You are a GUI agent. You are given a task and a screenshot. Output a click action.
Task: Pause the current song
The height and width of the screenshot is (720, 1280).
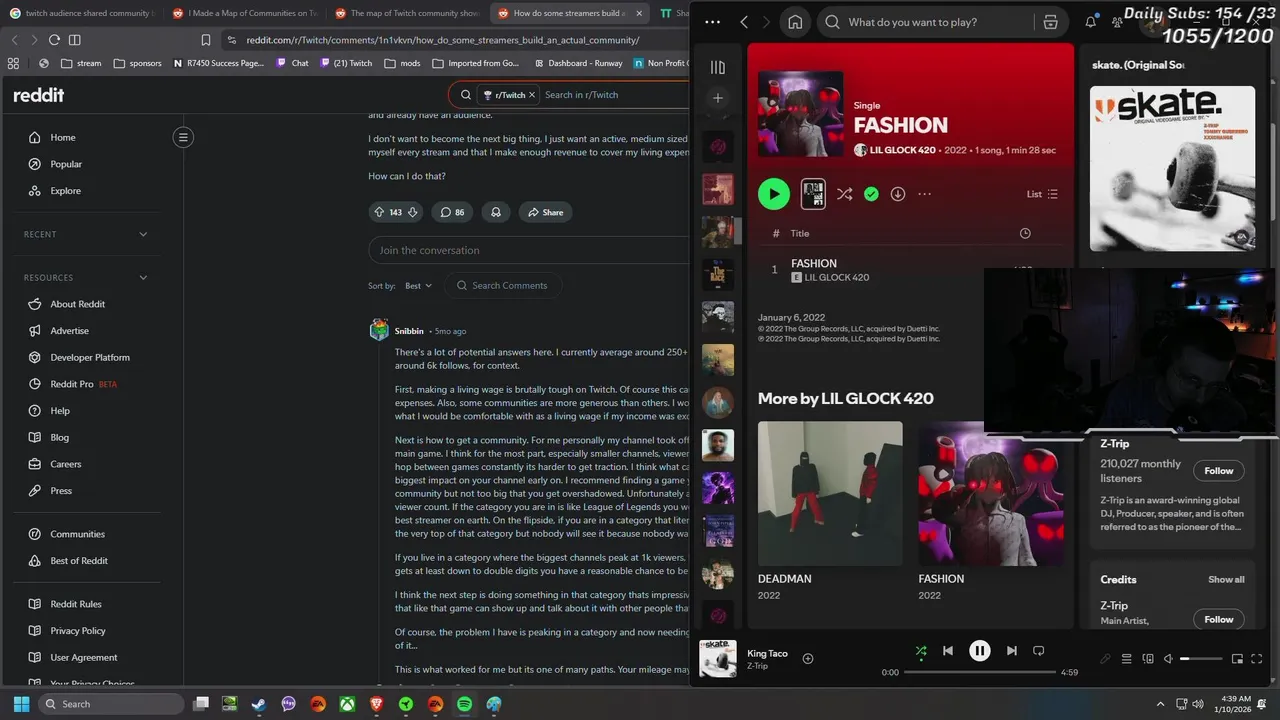[x=980, y=650]
